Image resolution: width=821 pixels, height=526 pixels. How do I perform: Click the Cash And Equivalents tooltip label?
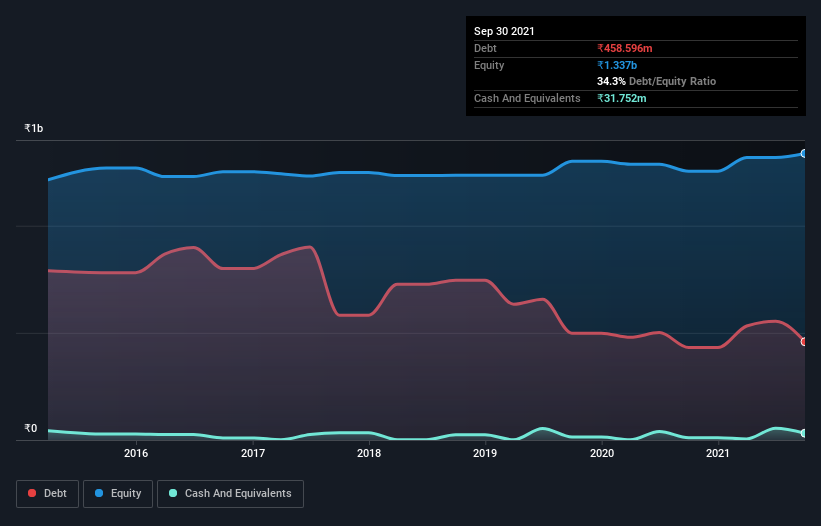click(x=527, y=98)
